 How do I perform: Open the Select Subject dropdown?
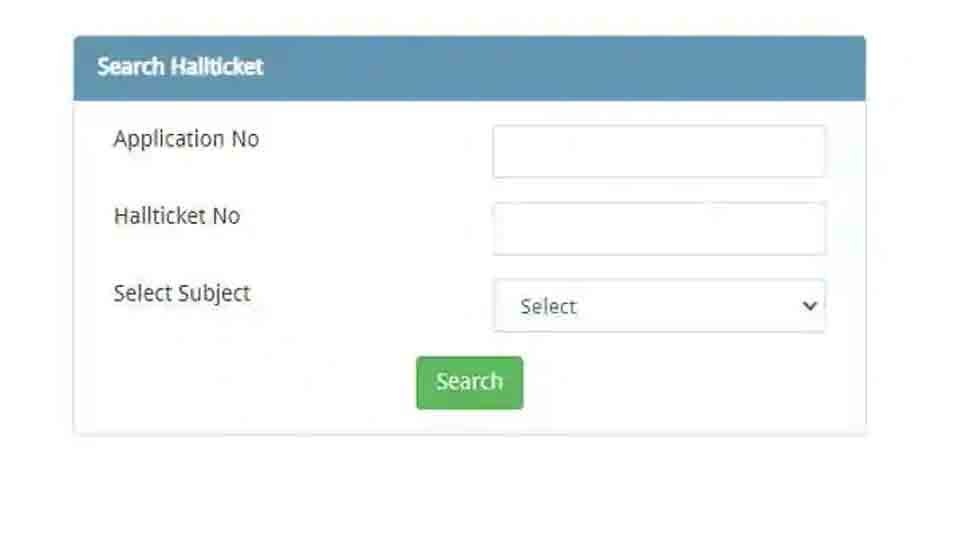coord(659,306)
